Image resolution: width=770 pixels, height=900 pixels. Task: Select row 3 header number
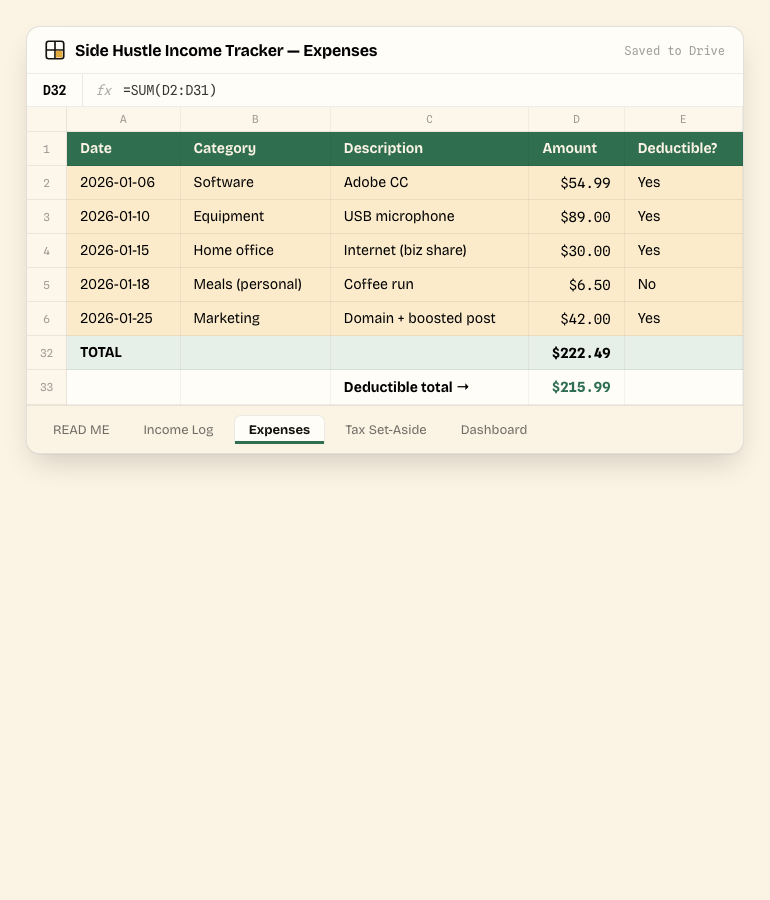pos(46,217)
